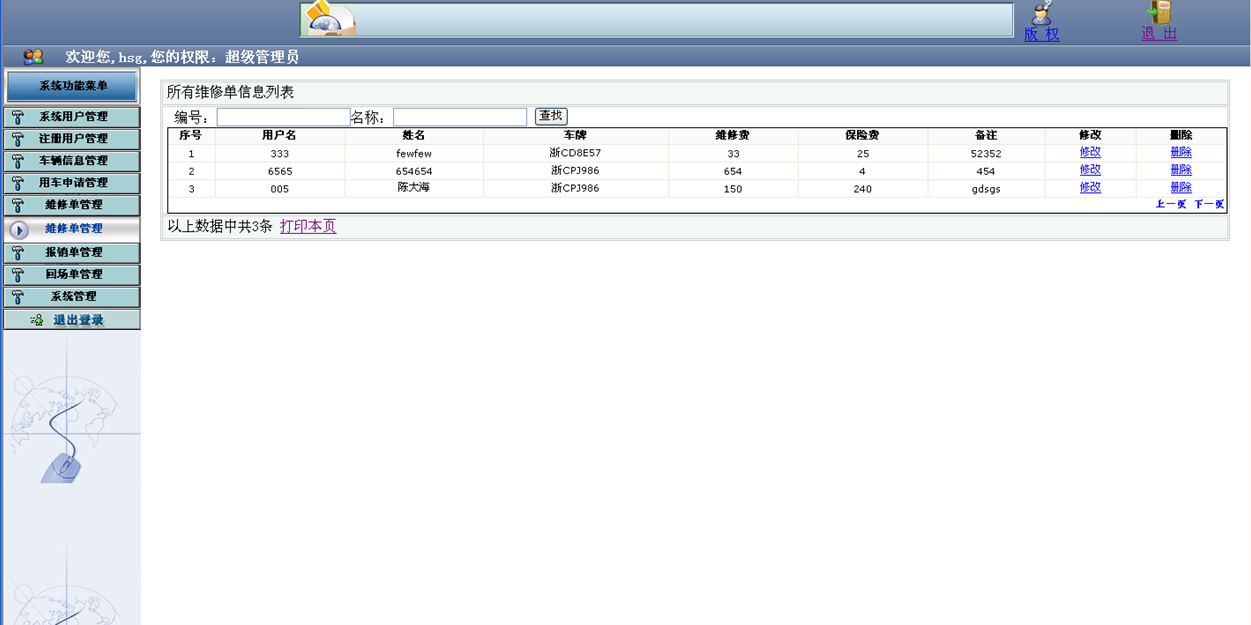1251x625 pixels.
Task: Click 修改 for user 005
Action: coord(1090,188)
